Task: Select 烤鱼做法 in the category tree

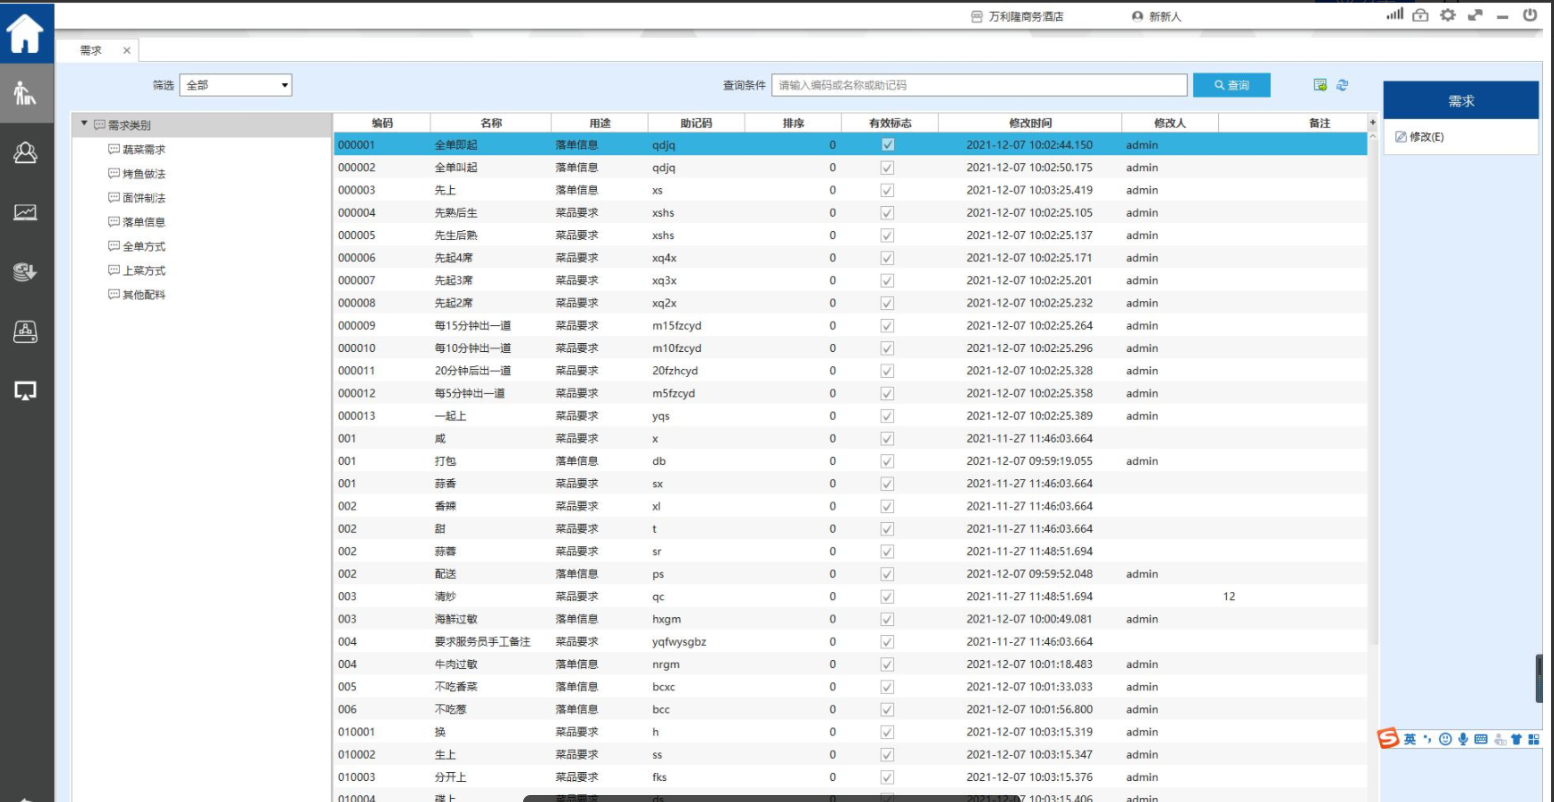Action: click(x=143, y=174)
